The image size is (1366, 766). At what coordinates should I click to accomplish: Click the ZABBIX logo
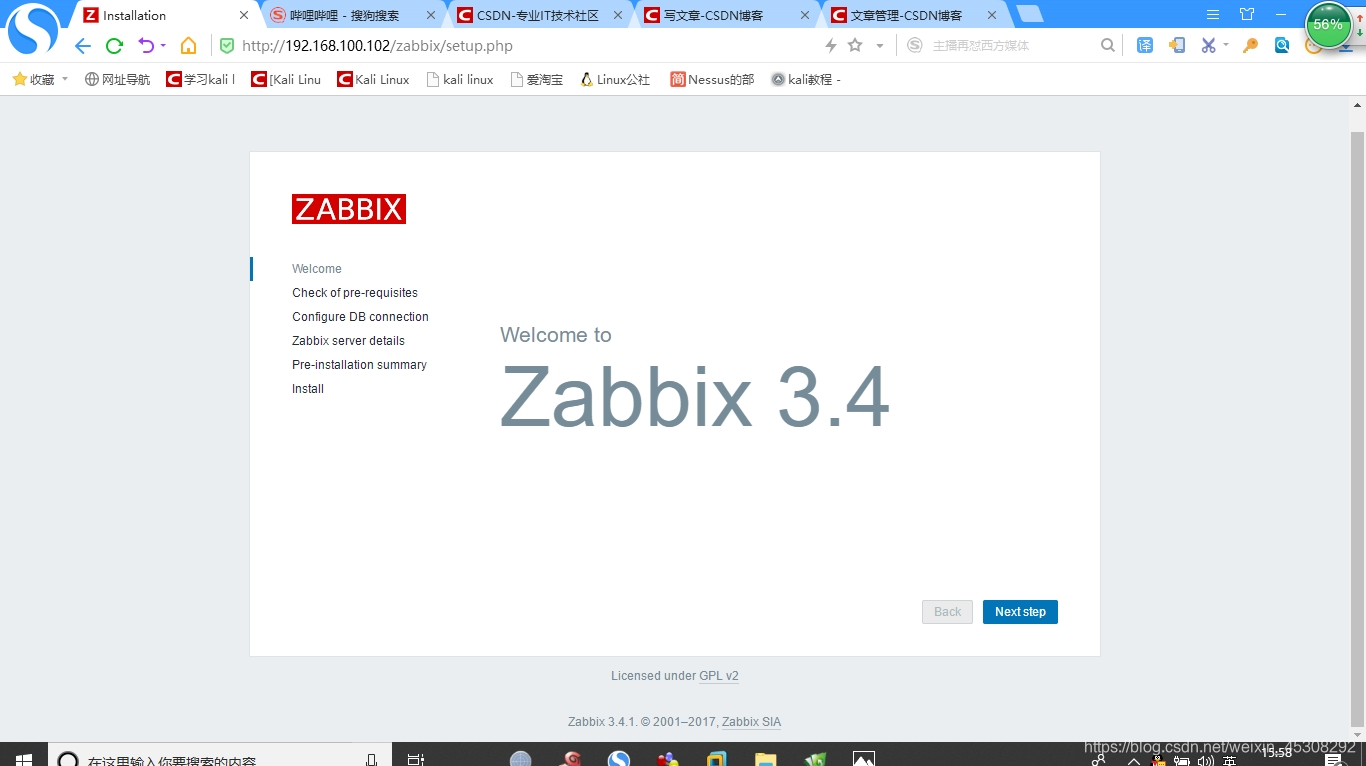[x=349, y=209]
